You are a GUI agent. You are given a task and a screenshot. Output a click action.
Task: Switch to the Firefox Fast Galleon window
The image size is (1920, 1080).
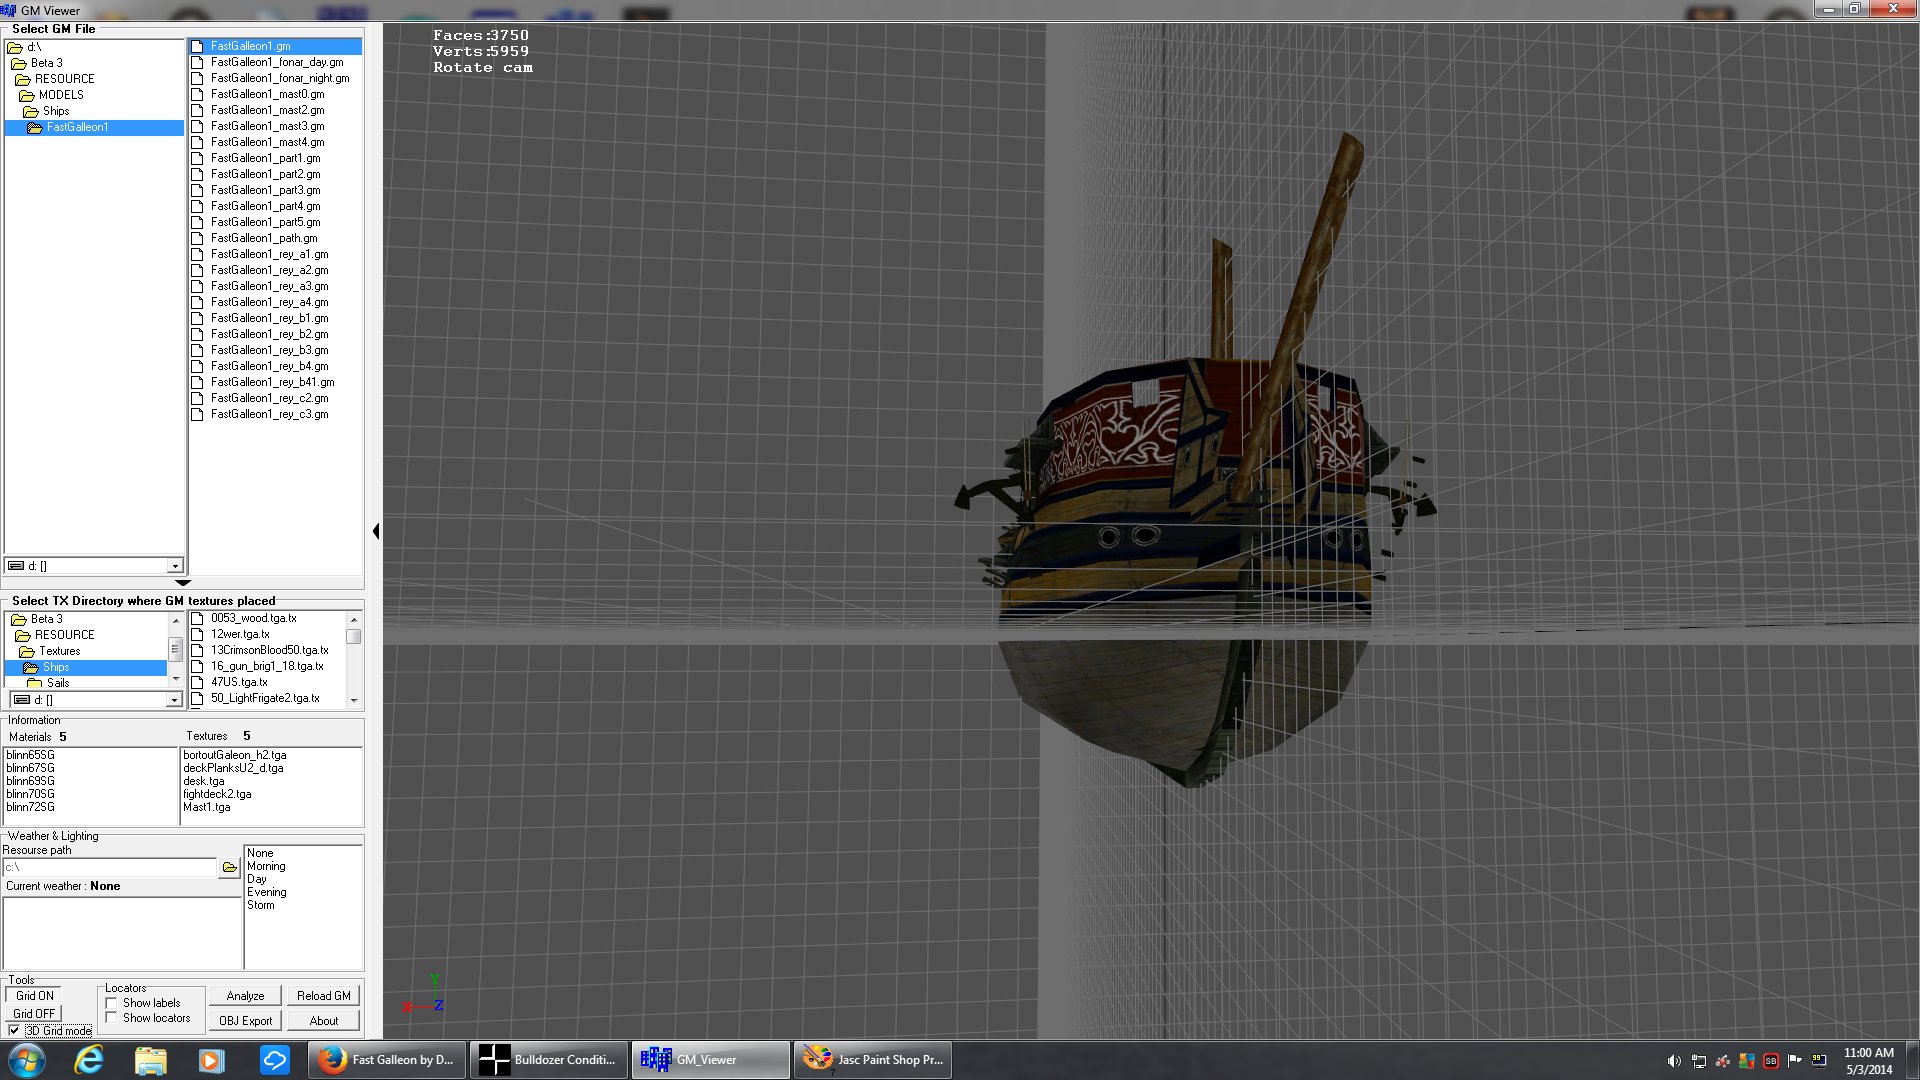pos(385,1060)
